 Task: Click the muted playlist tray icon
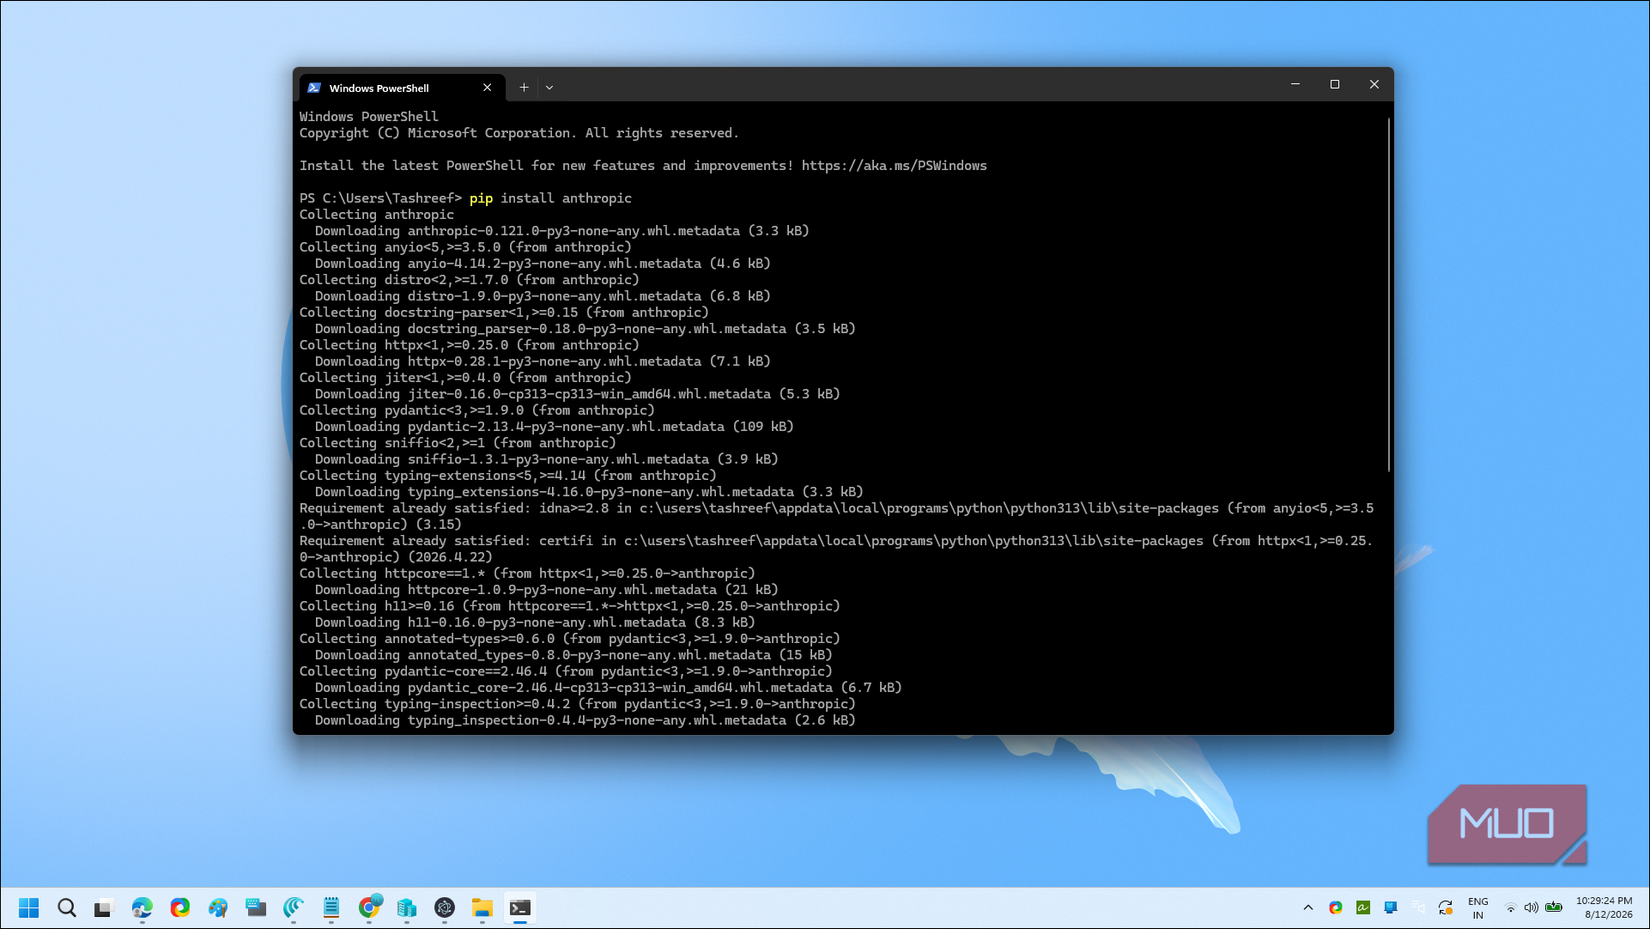[x=1418, y=907]
